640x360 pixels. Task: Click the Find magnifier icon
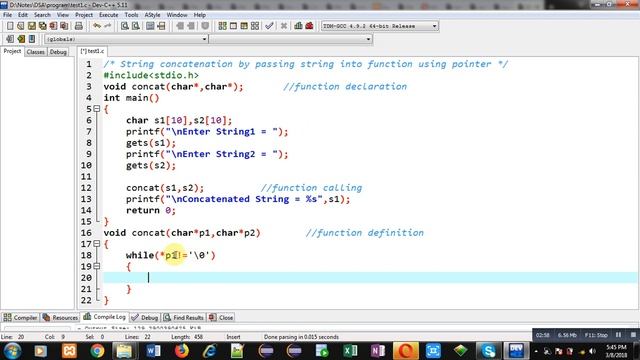(125, 26)
